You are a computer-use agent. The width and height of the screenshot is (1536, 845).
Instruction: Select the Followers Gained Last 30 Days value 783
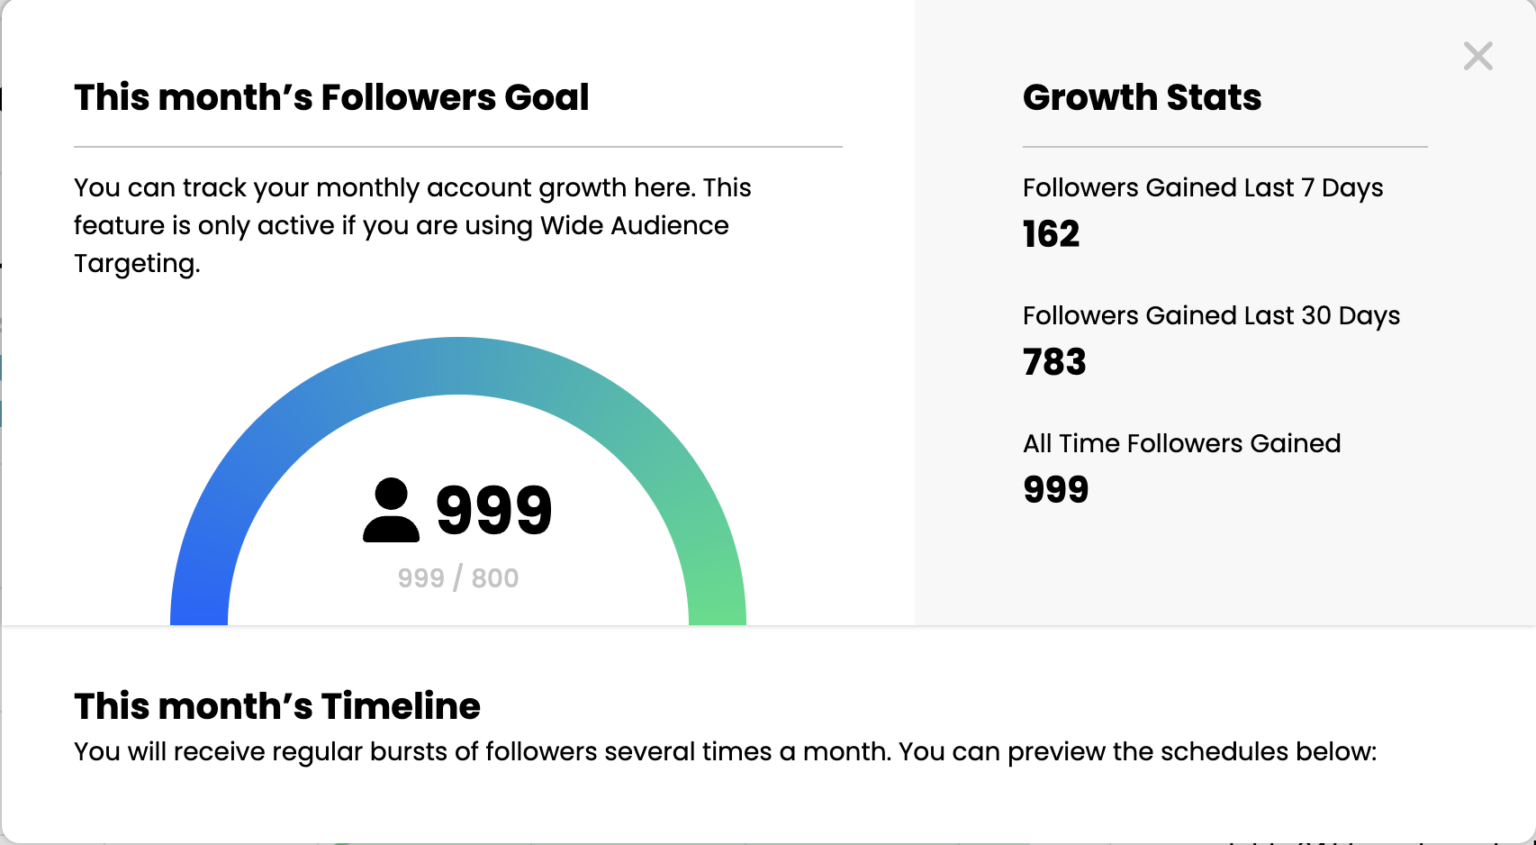click(x=1054, y=361)
